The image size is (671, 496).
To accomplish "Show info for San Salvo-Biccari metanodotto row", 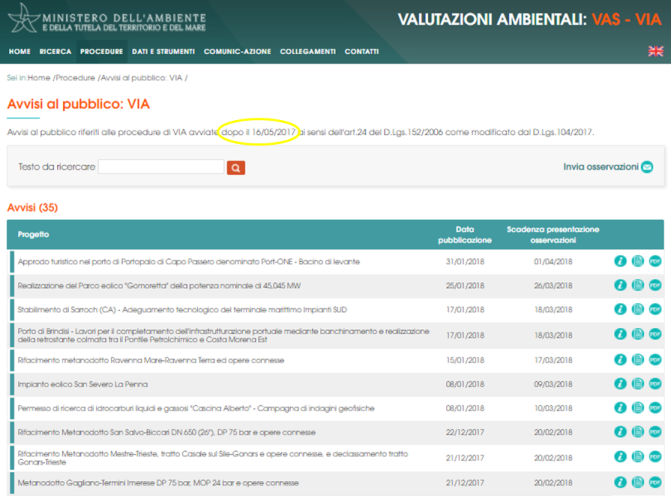I will point(620,432).
